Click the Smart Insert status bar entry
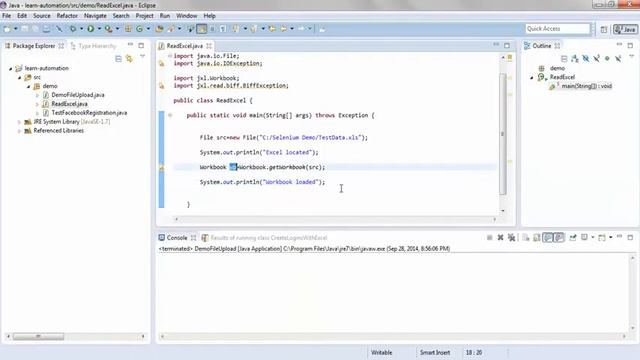Image resolution: width=640 pixels, height=360 pixels. pos(435,352)
